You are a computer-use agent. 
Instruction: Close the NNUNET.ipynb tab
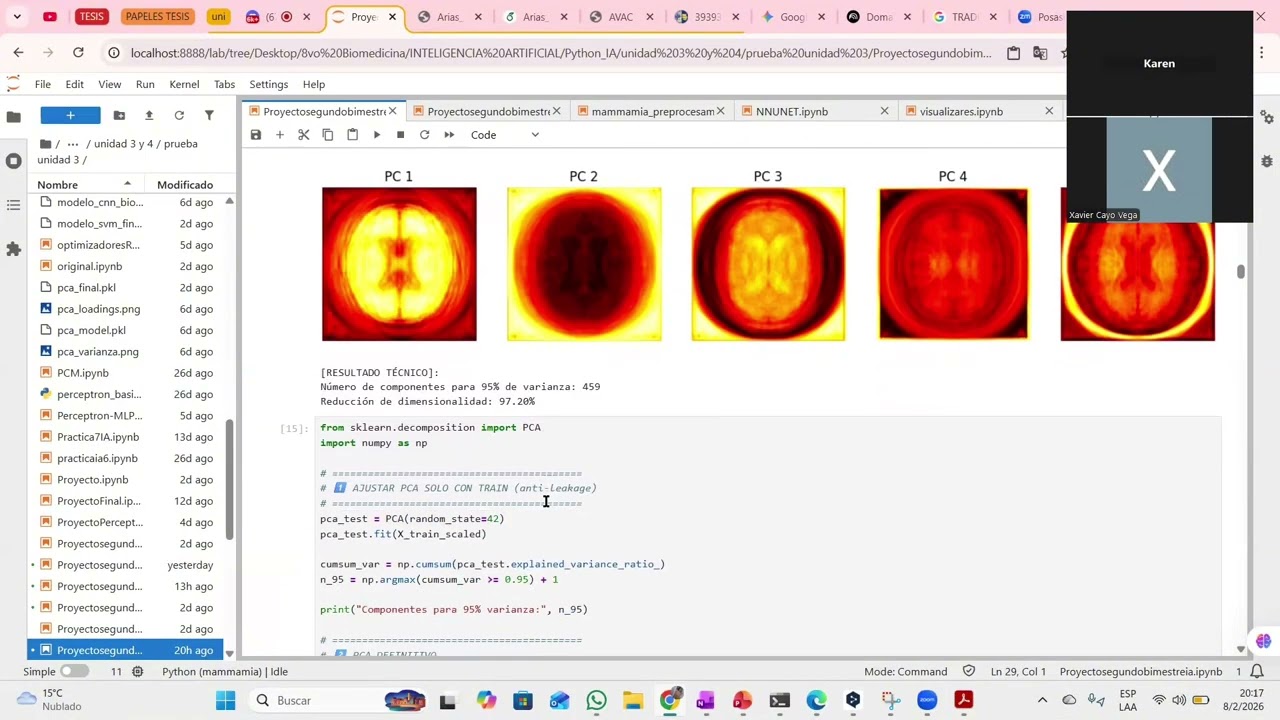coord(884,111)
